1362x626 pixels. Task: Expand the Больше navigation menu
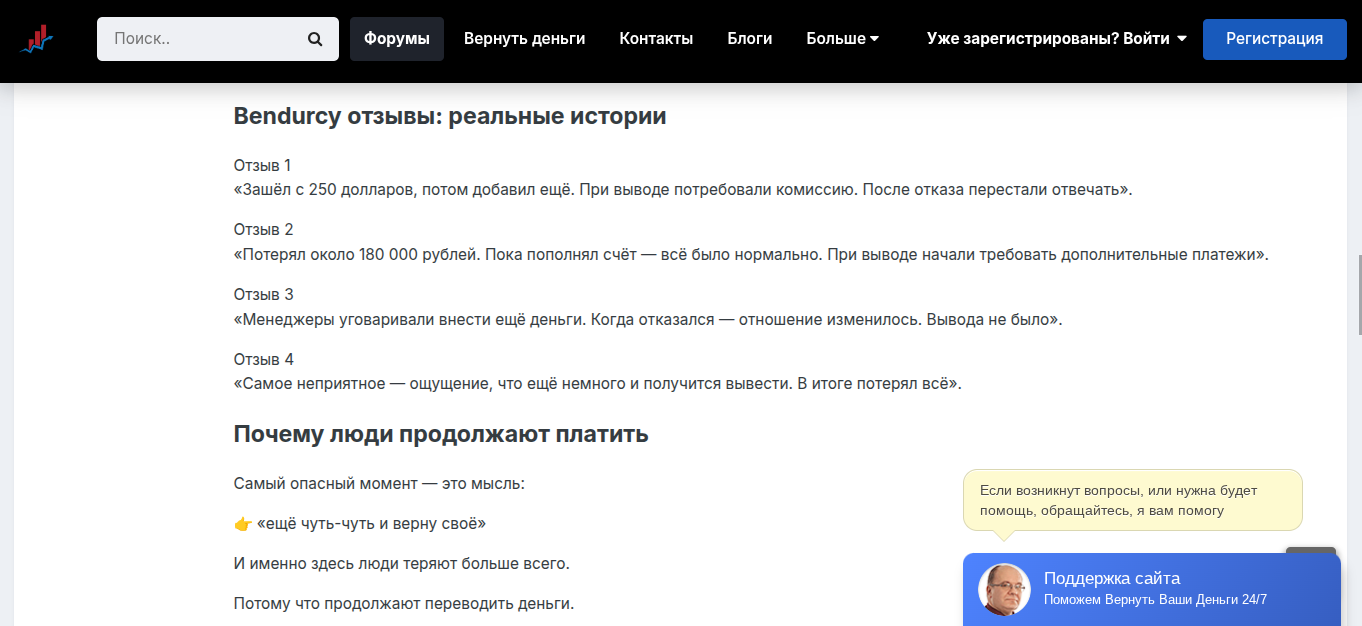click(x=842, y=39)
